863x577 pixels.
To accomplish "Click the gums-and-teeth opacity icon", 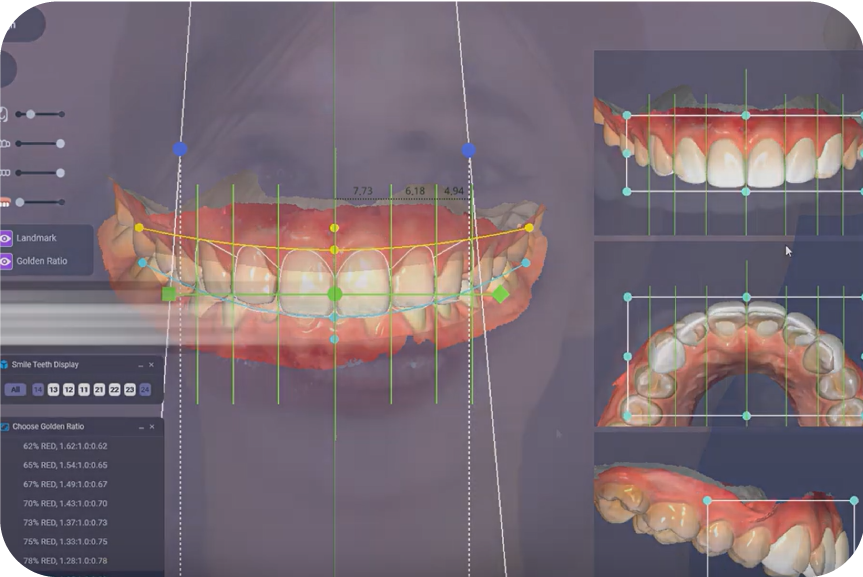I will click(x=5, y=202).
